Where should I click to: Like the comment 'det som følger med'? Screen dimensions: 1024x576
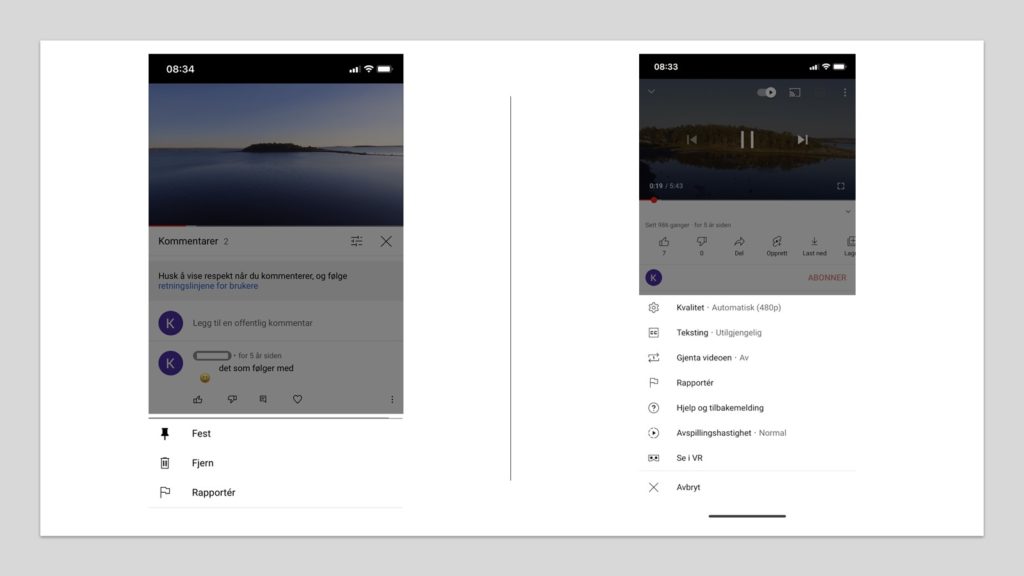[198, 399]
